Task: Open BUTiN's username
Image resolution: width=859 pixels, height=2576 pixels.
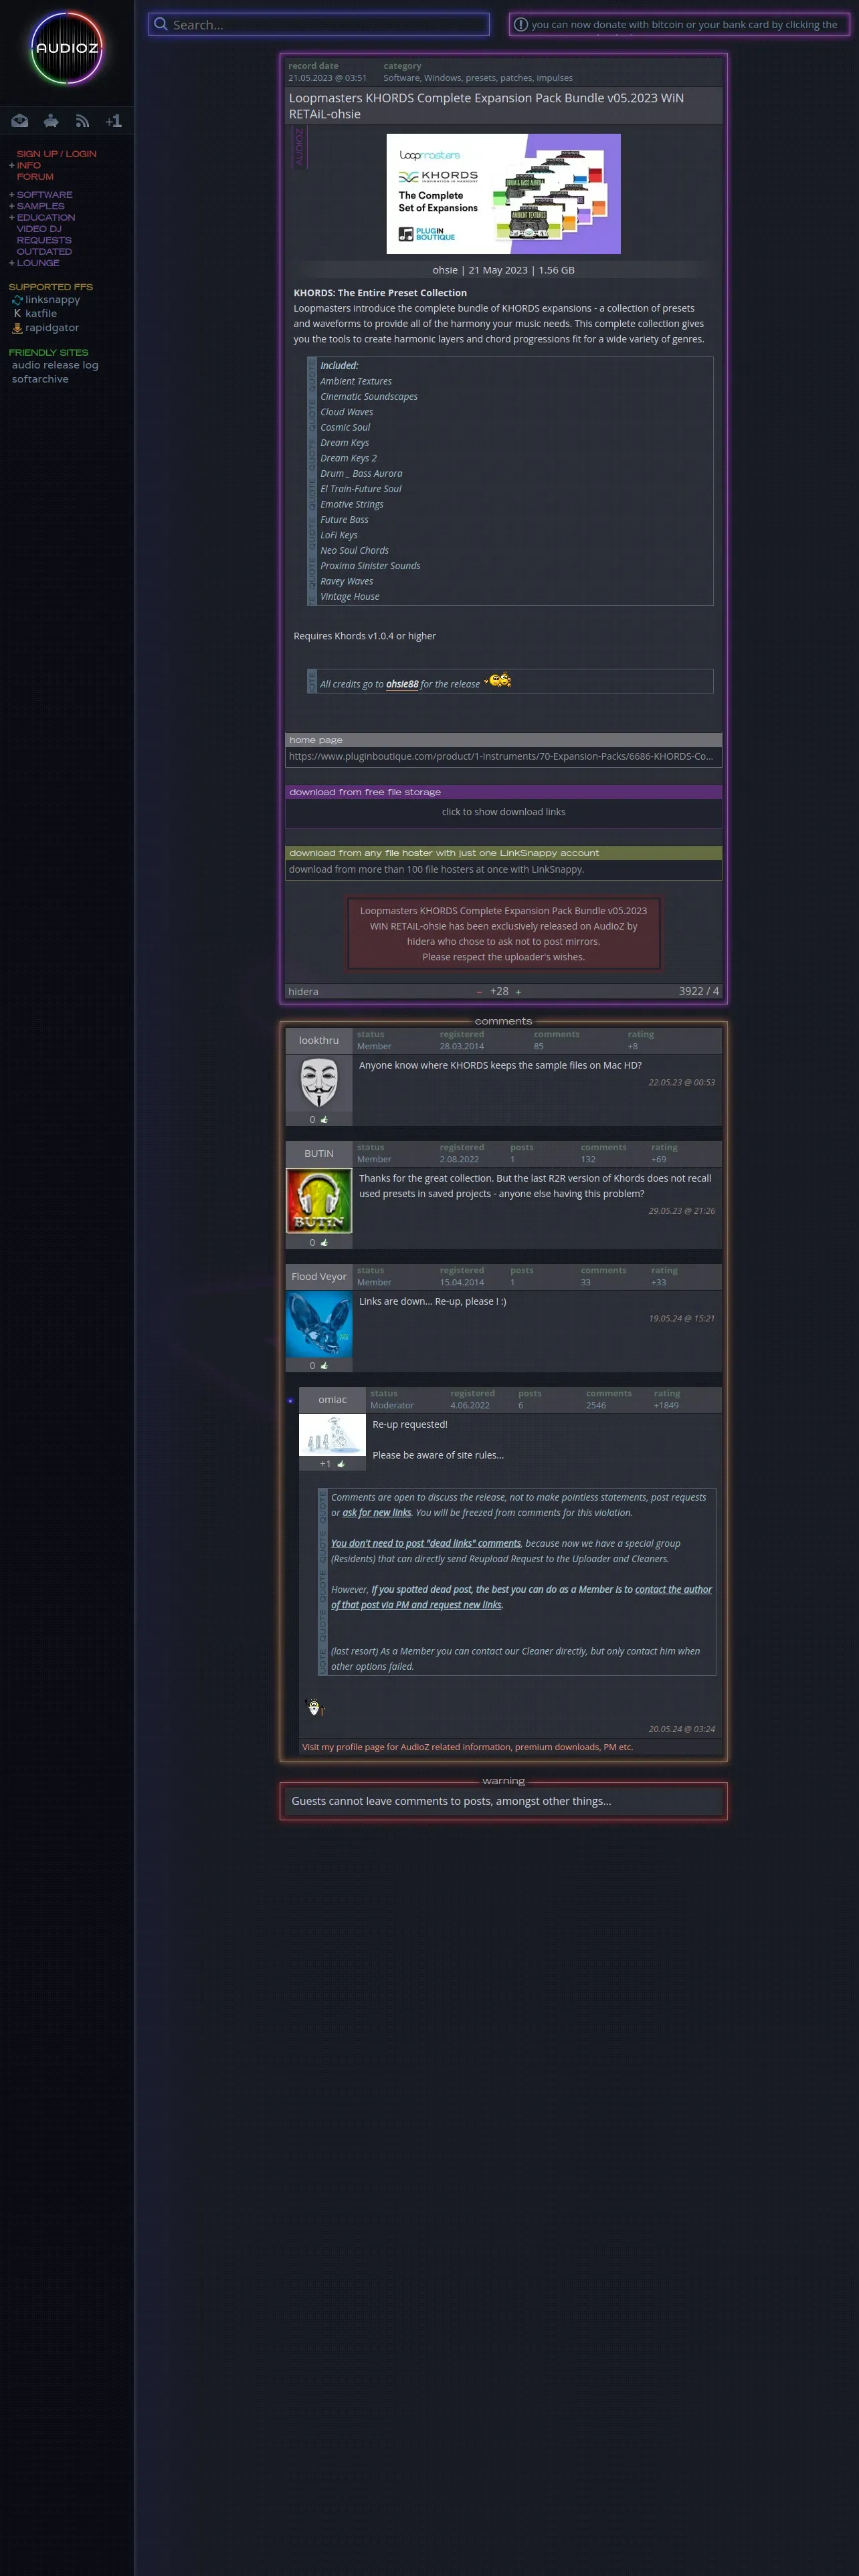Action: [319, 1153]
